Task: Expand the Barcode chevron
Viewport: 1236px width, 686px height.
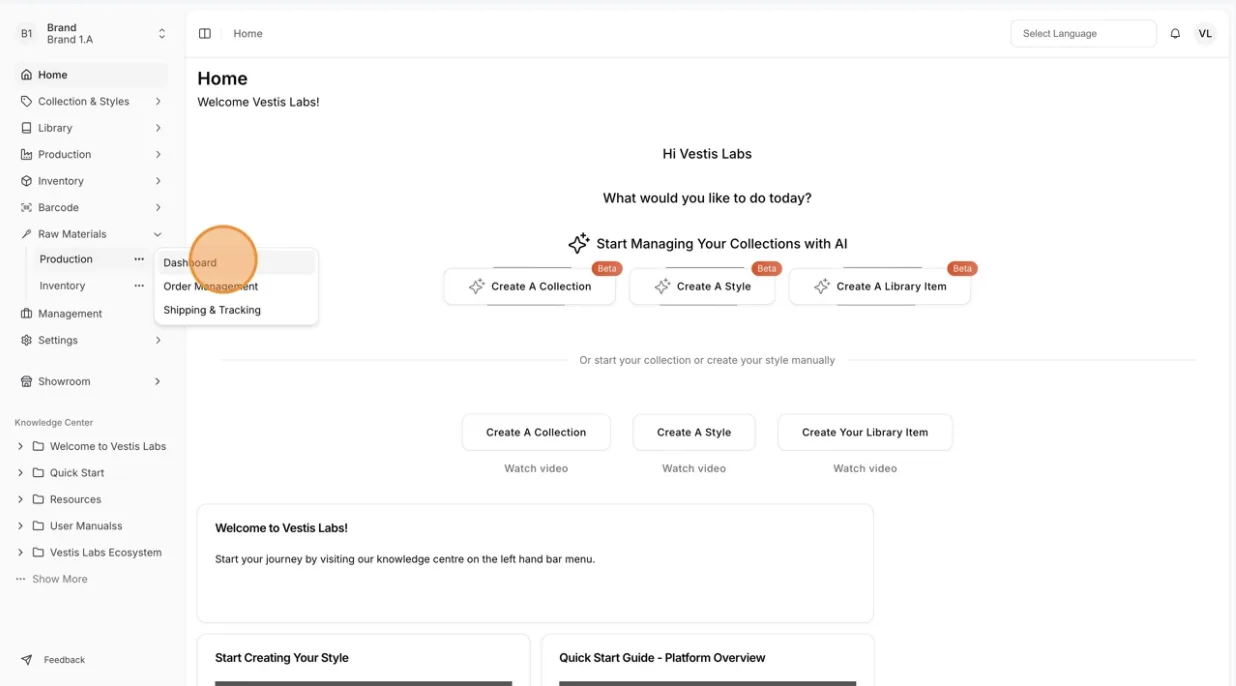Action: tap(158, 207)
